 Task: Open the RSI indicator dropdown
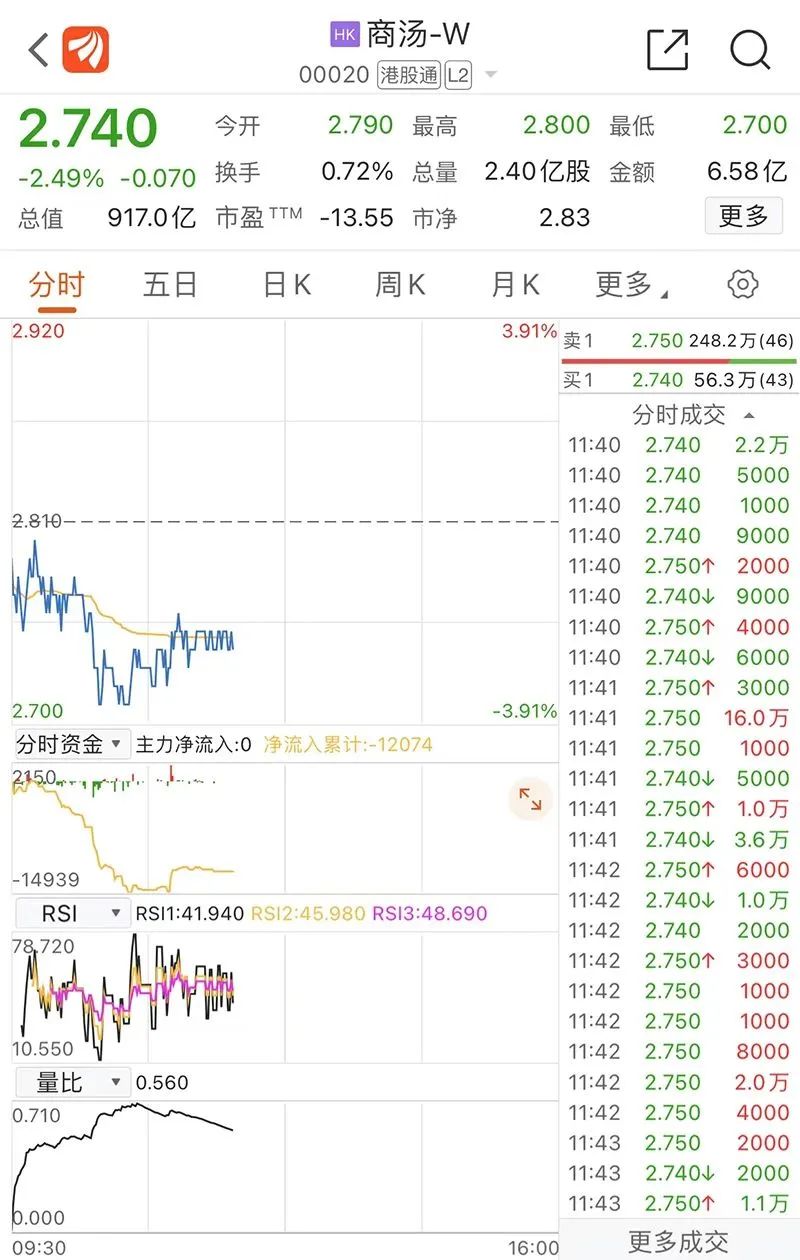pos(70,913)
